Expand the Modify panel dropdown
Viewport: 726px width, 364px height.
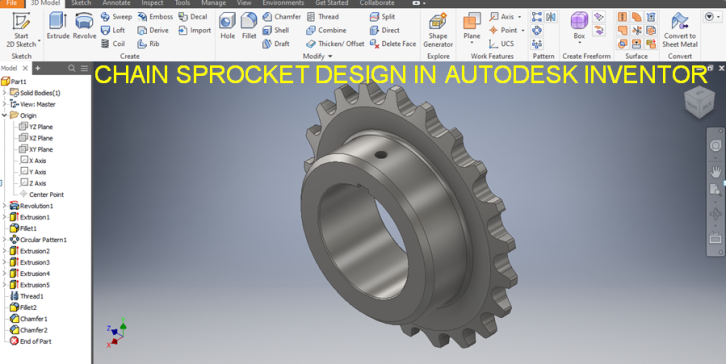(x=330, y=56)
